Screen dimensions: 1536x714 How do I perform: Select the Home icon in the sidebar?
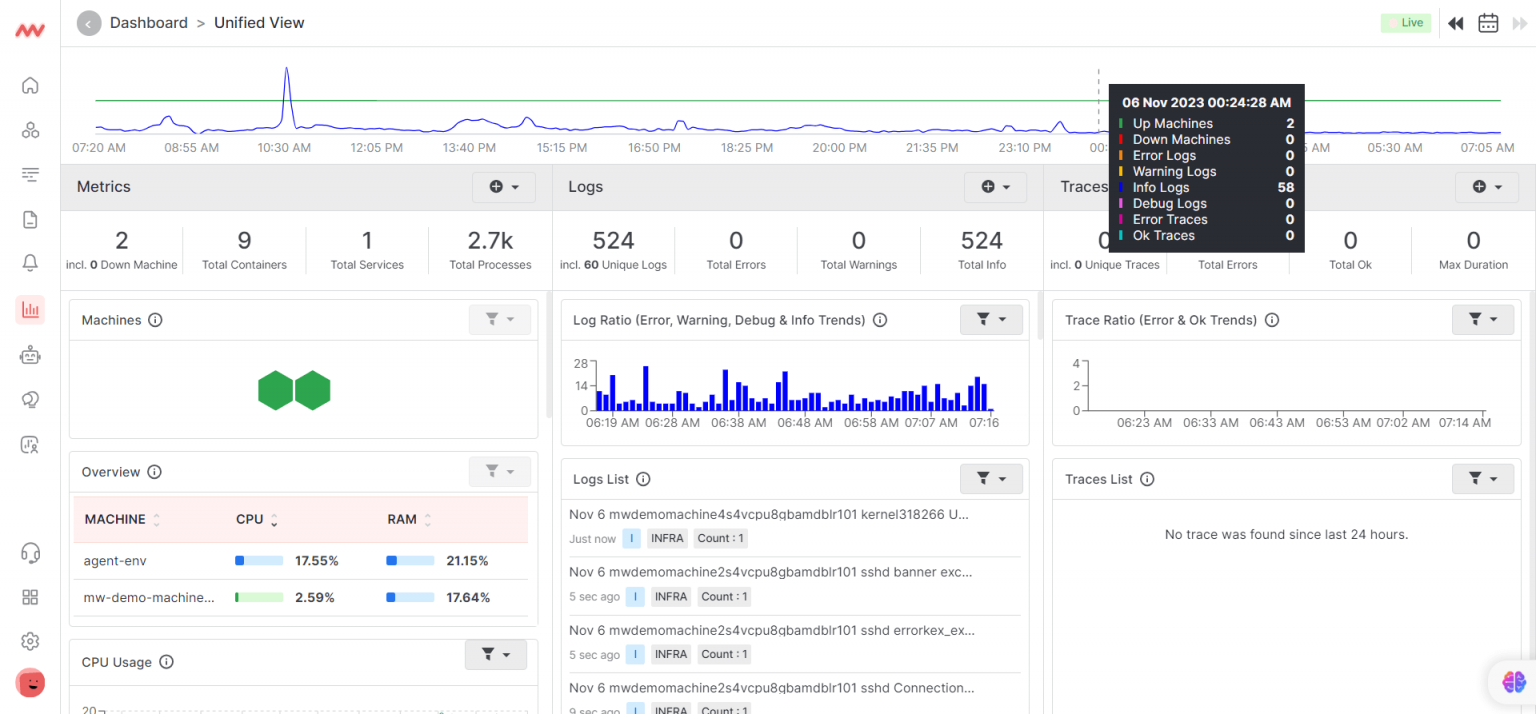tap(30, 85)
